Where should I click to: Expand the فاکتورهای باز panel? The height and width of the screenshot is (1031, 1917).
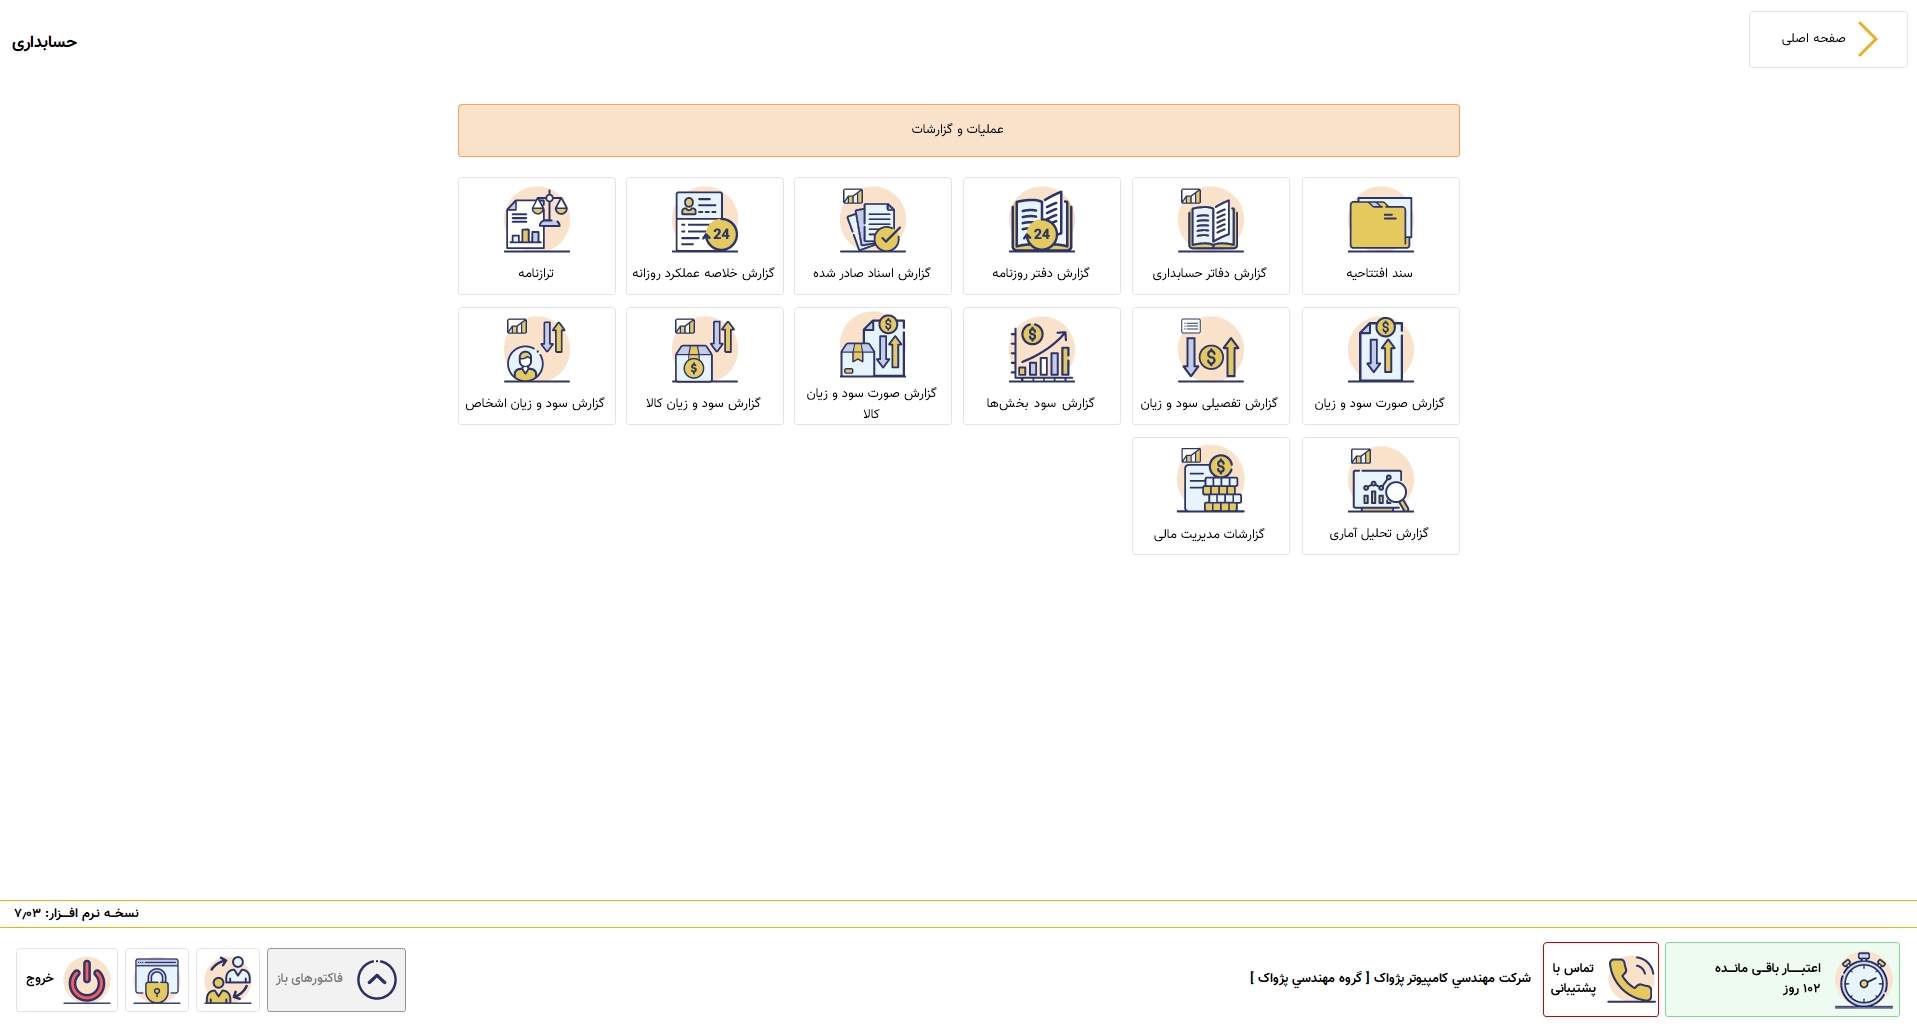click(x=336, y=980)
